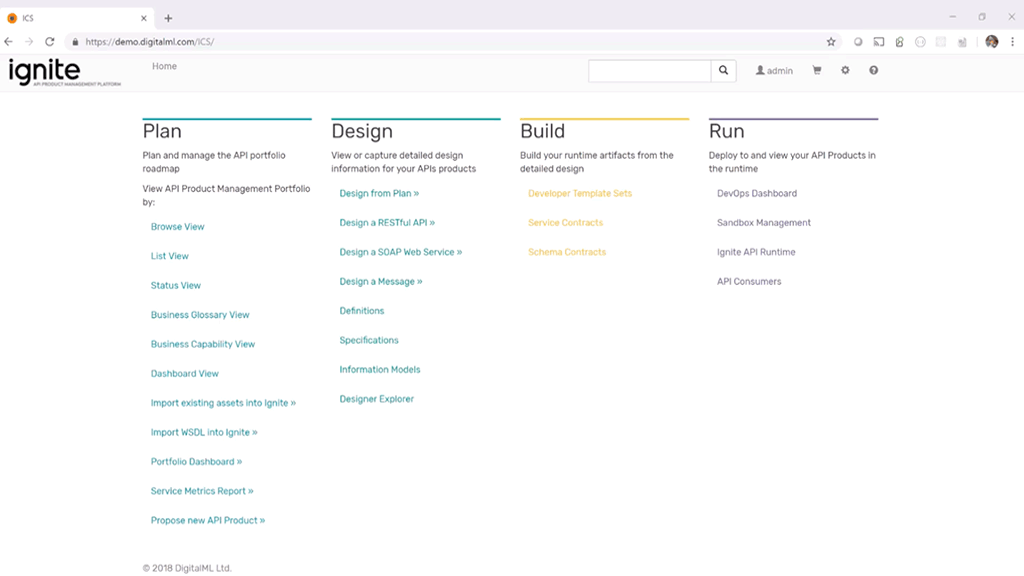
Task: Open DevOps Dashboard link
Action: click(756, 194)
